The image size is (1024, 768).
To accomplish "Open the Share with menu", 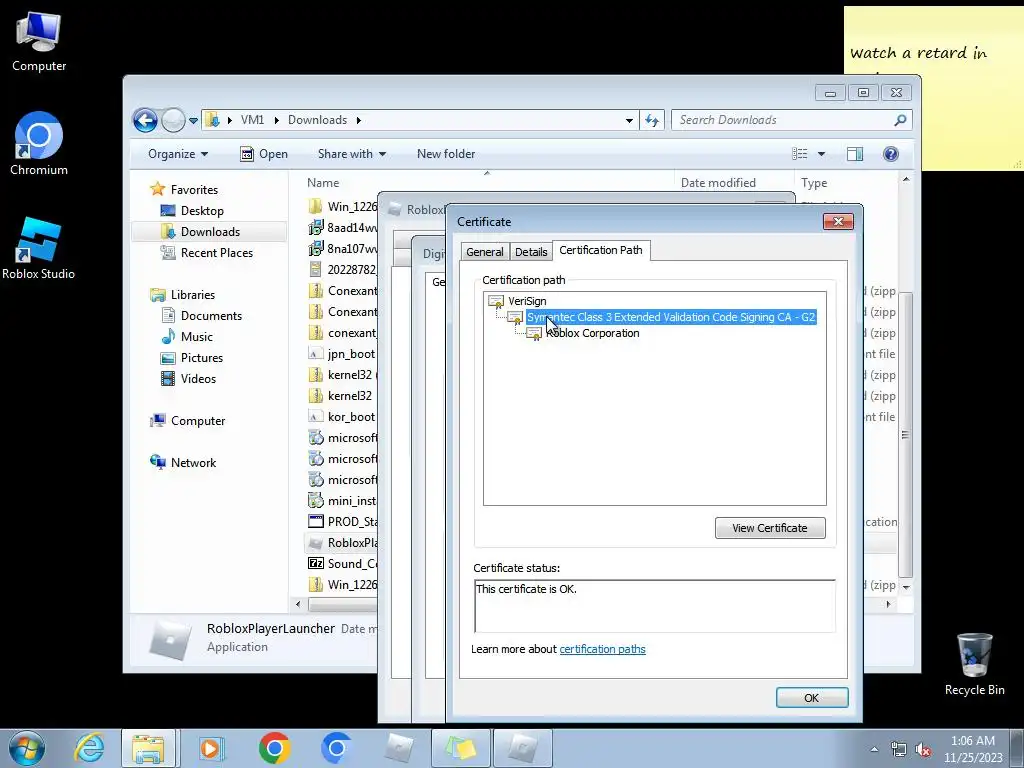I will pyautogui.click(x=351, y=154).
